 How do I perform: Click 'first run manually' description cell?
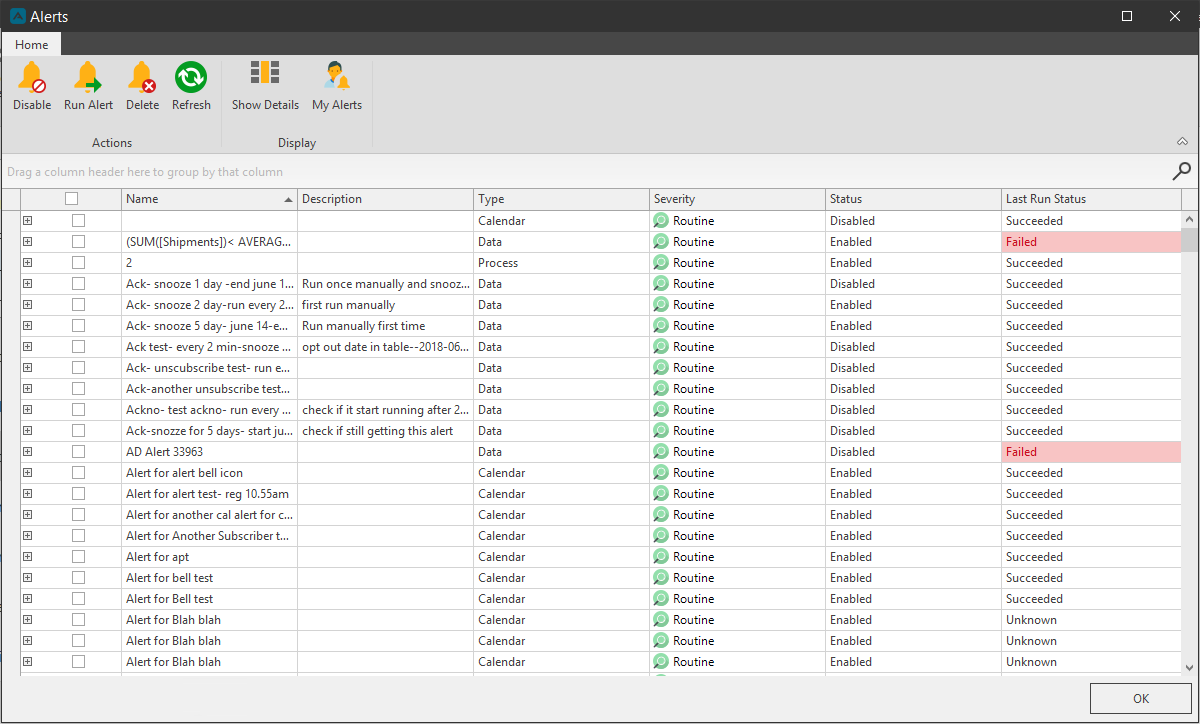[x=386, y=305]
